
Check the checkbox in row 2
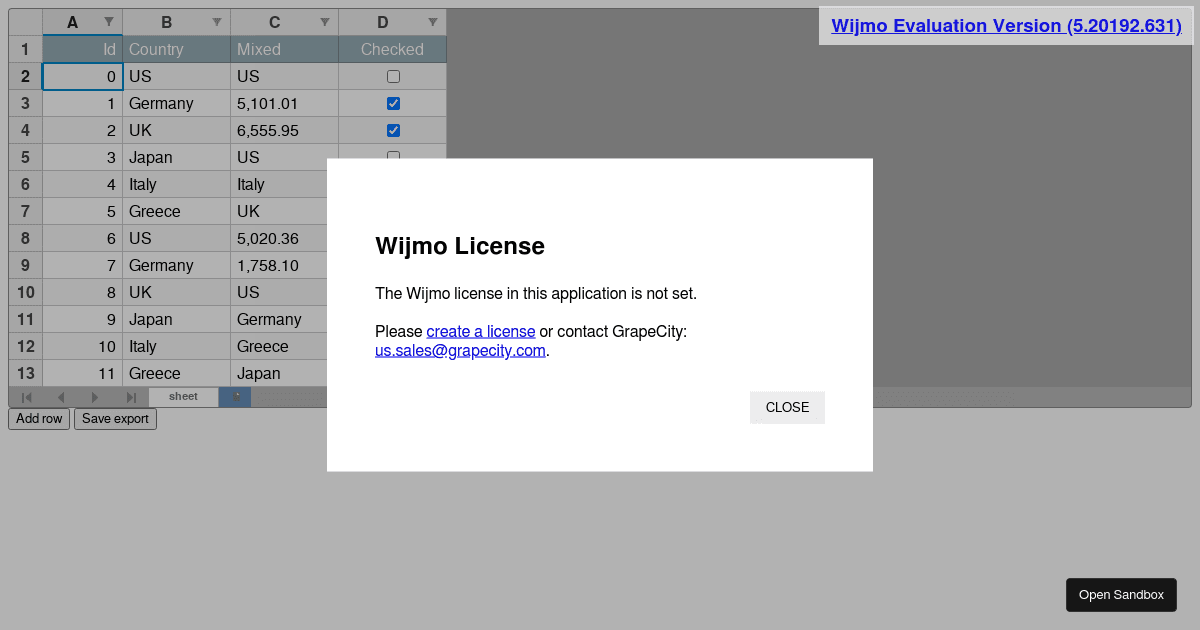(393, 76)
